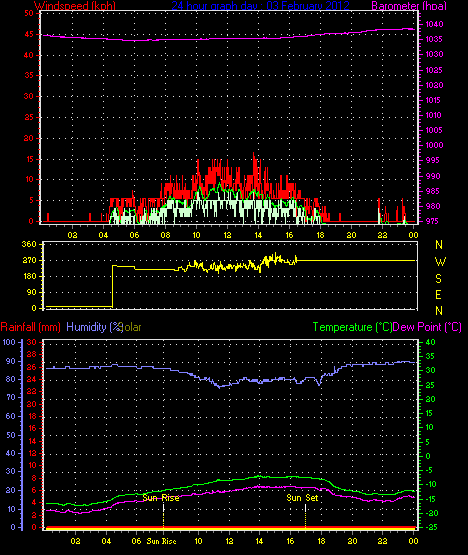Click the E compass letter beside wind direction

coord(438,294)
